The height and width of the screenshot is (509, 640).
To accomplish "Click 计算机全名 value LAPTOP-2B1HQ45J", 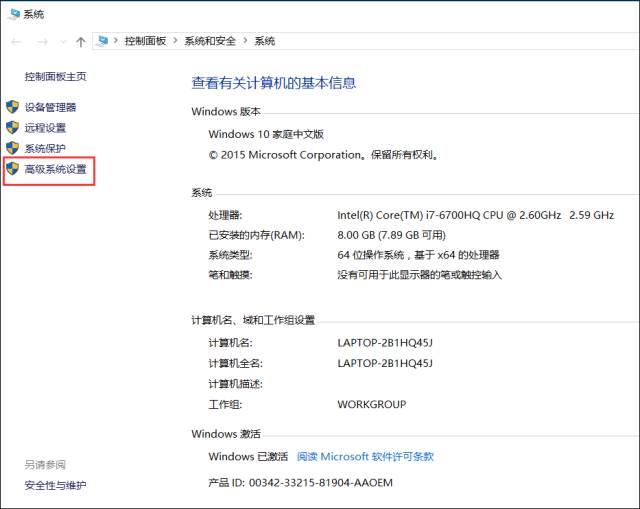I will click(385, 363).
